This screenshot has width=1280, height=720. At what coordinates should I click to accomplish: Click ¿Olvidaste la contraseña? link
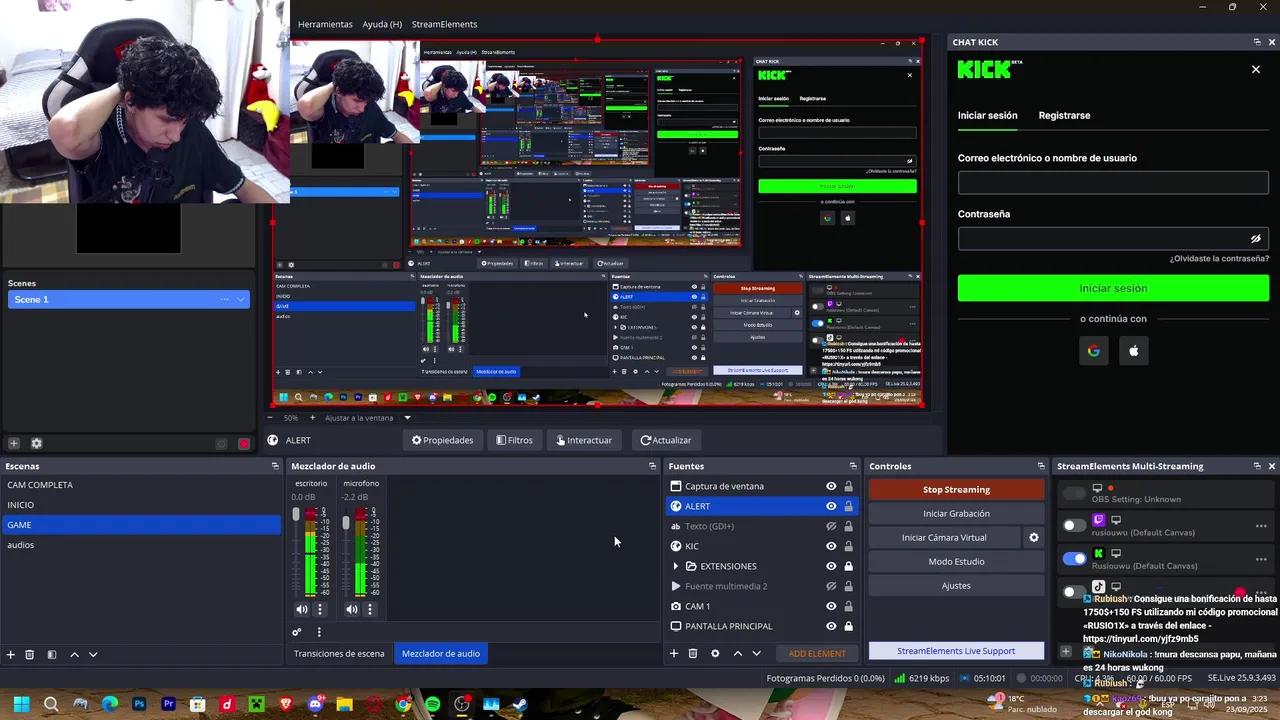1219,258
